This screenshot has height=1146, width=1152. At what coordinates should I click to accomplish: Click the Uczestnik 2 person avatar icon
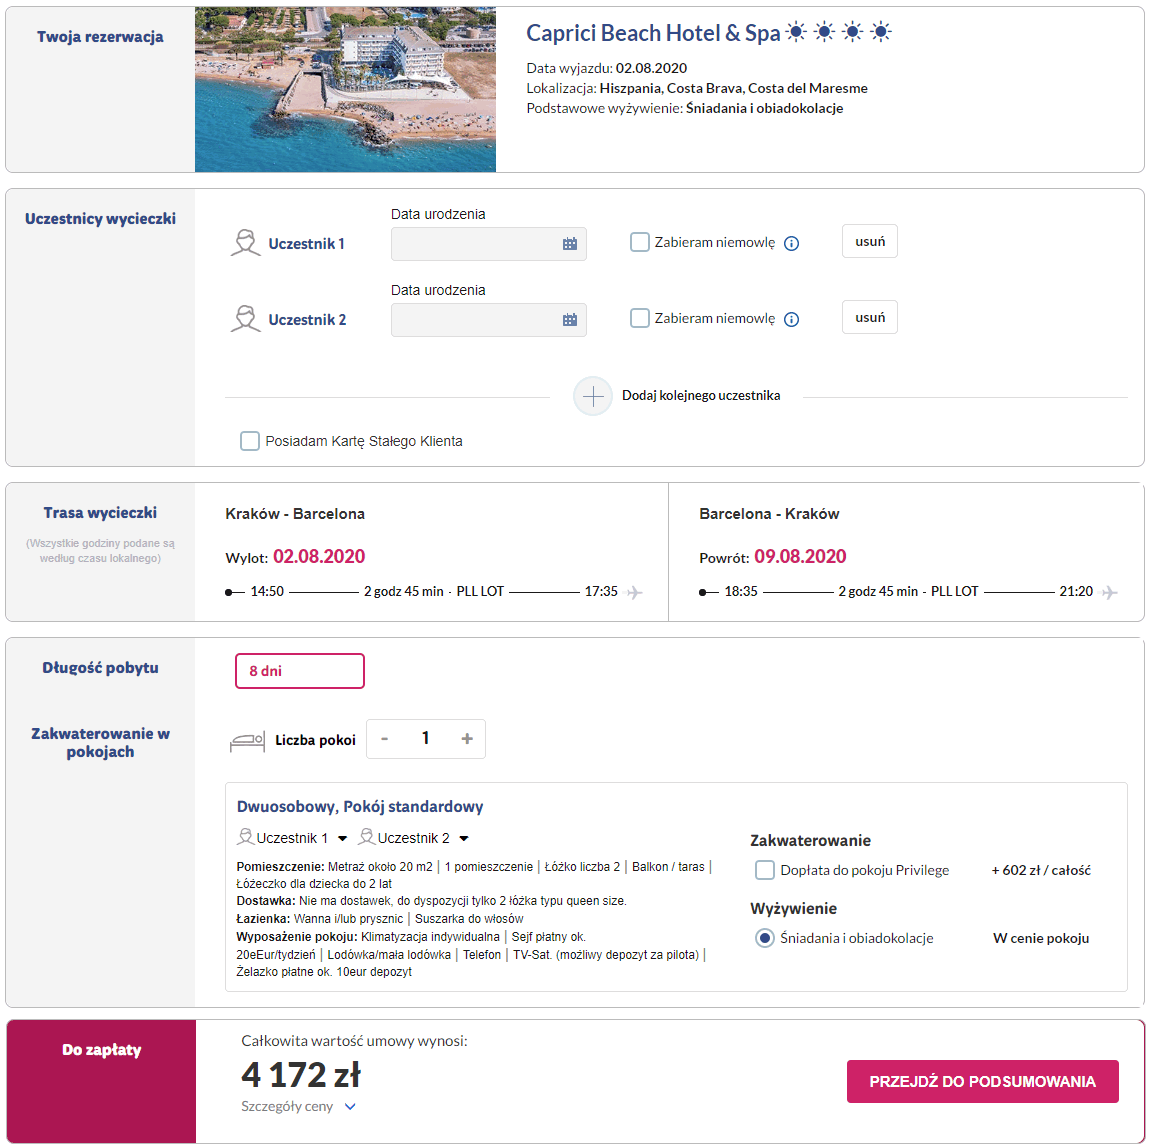pos(245,319)
